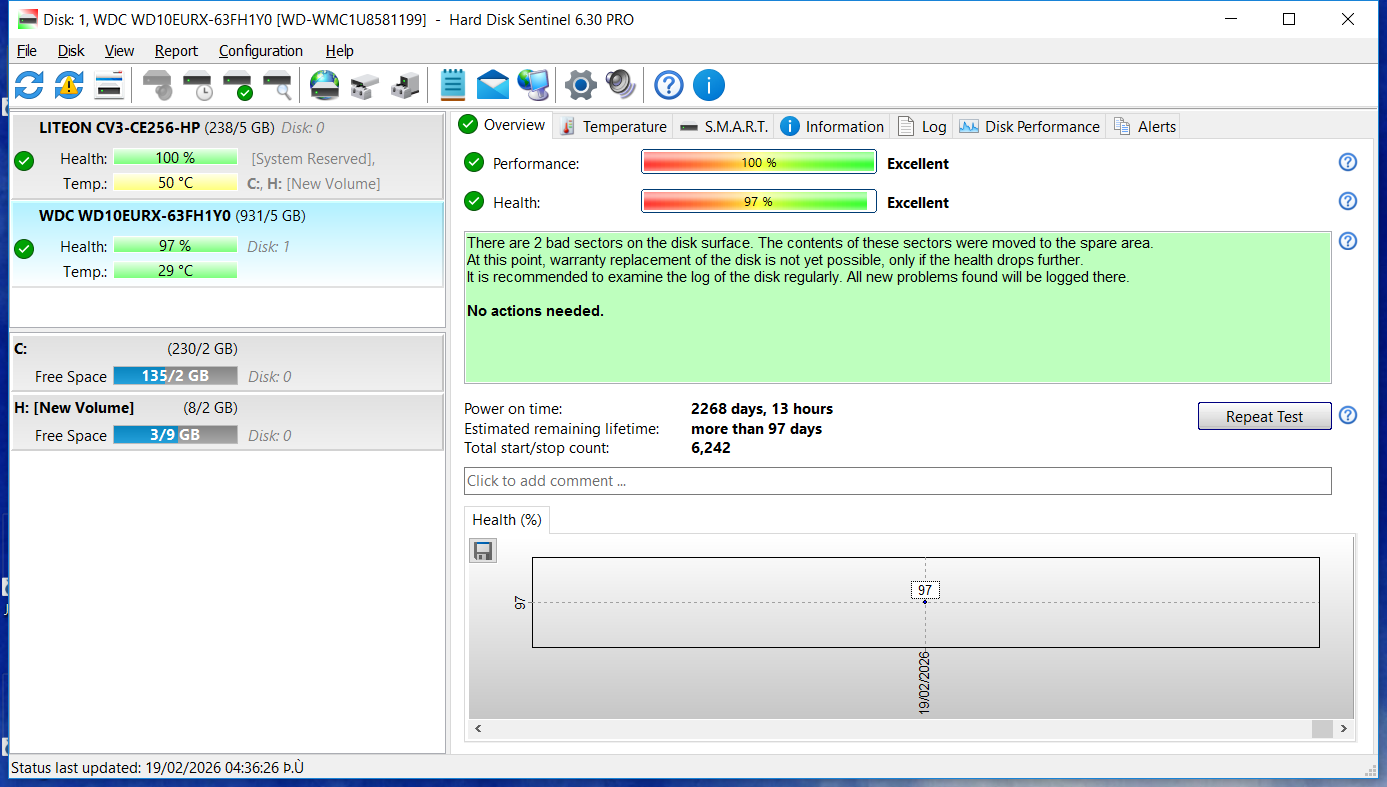
Task: Click help icon next to Performance row
Action: coord(1347,163)
